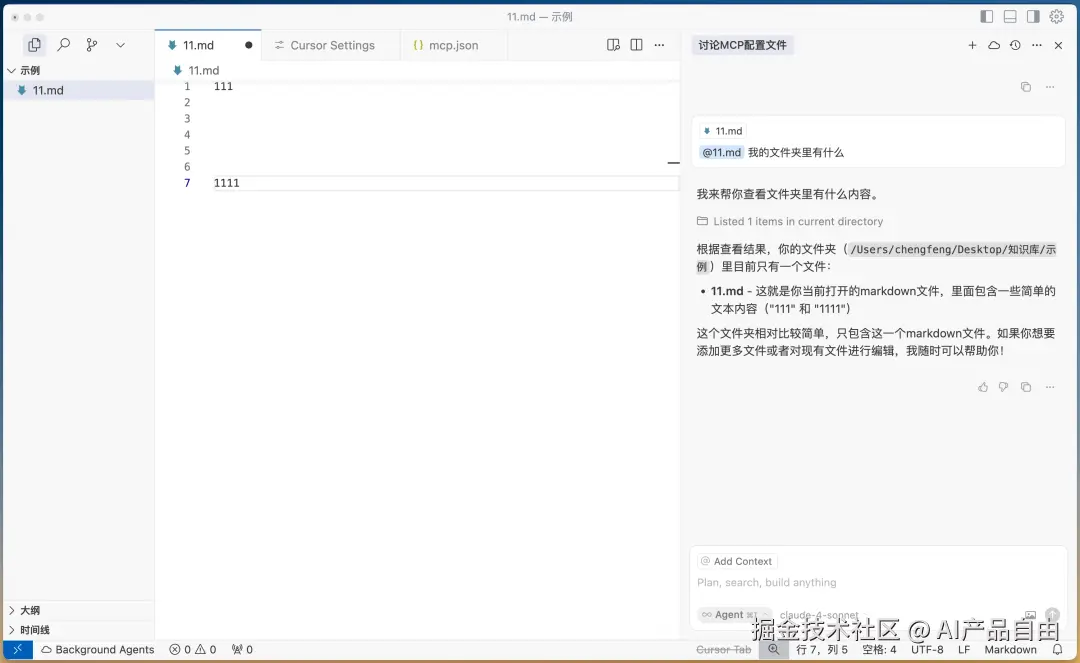This screenshot has height=663, width=1080.
Task: Go to line via 行 7, 列 5
Action: click(821, 649)
